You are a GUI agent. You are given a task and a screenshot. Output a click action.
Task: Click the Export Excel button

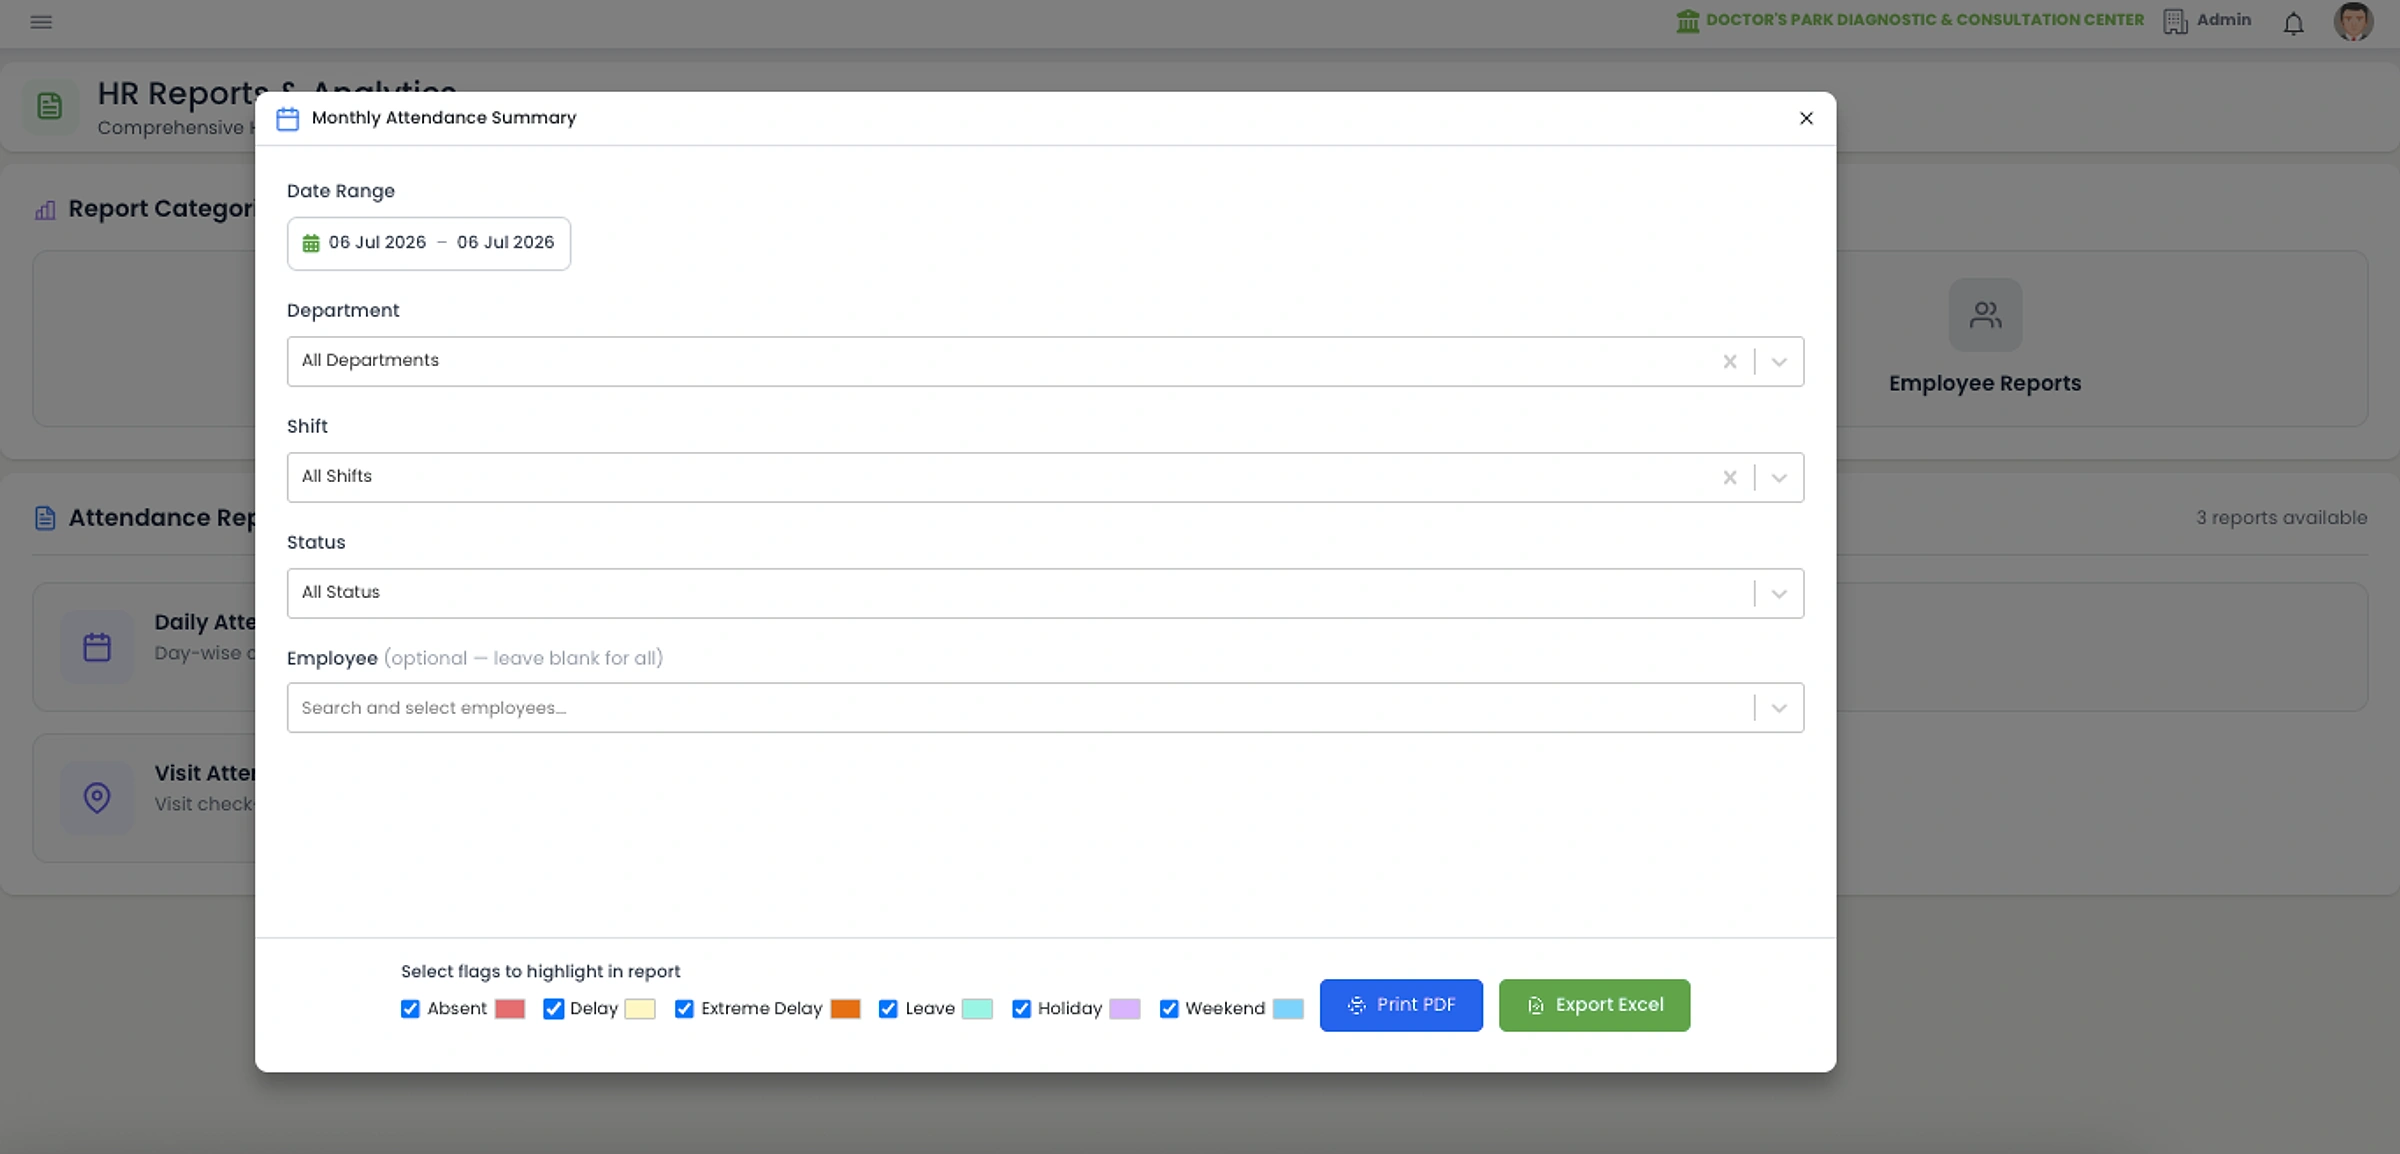point(1594,1005)
